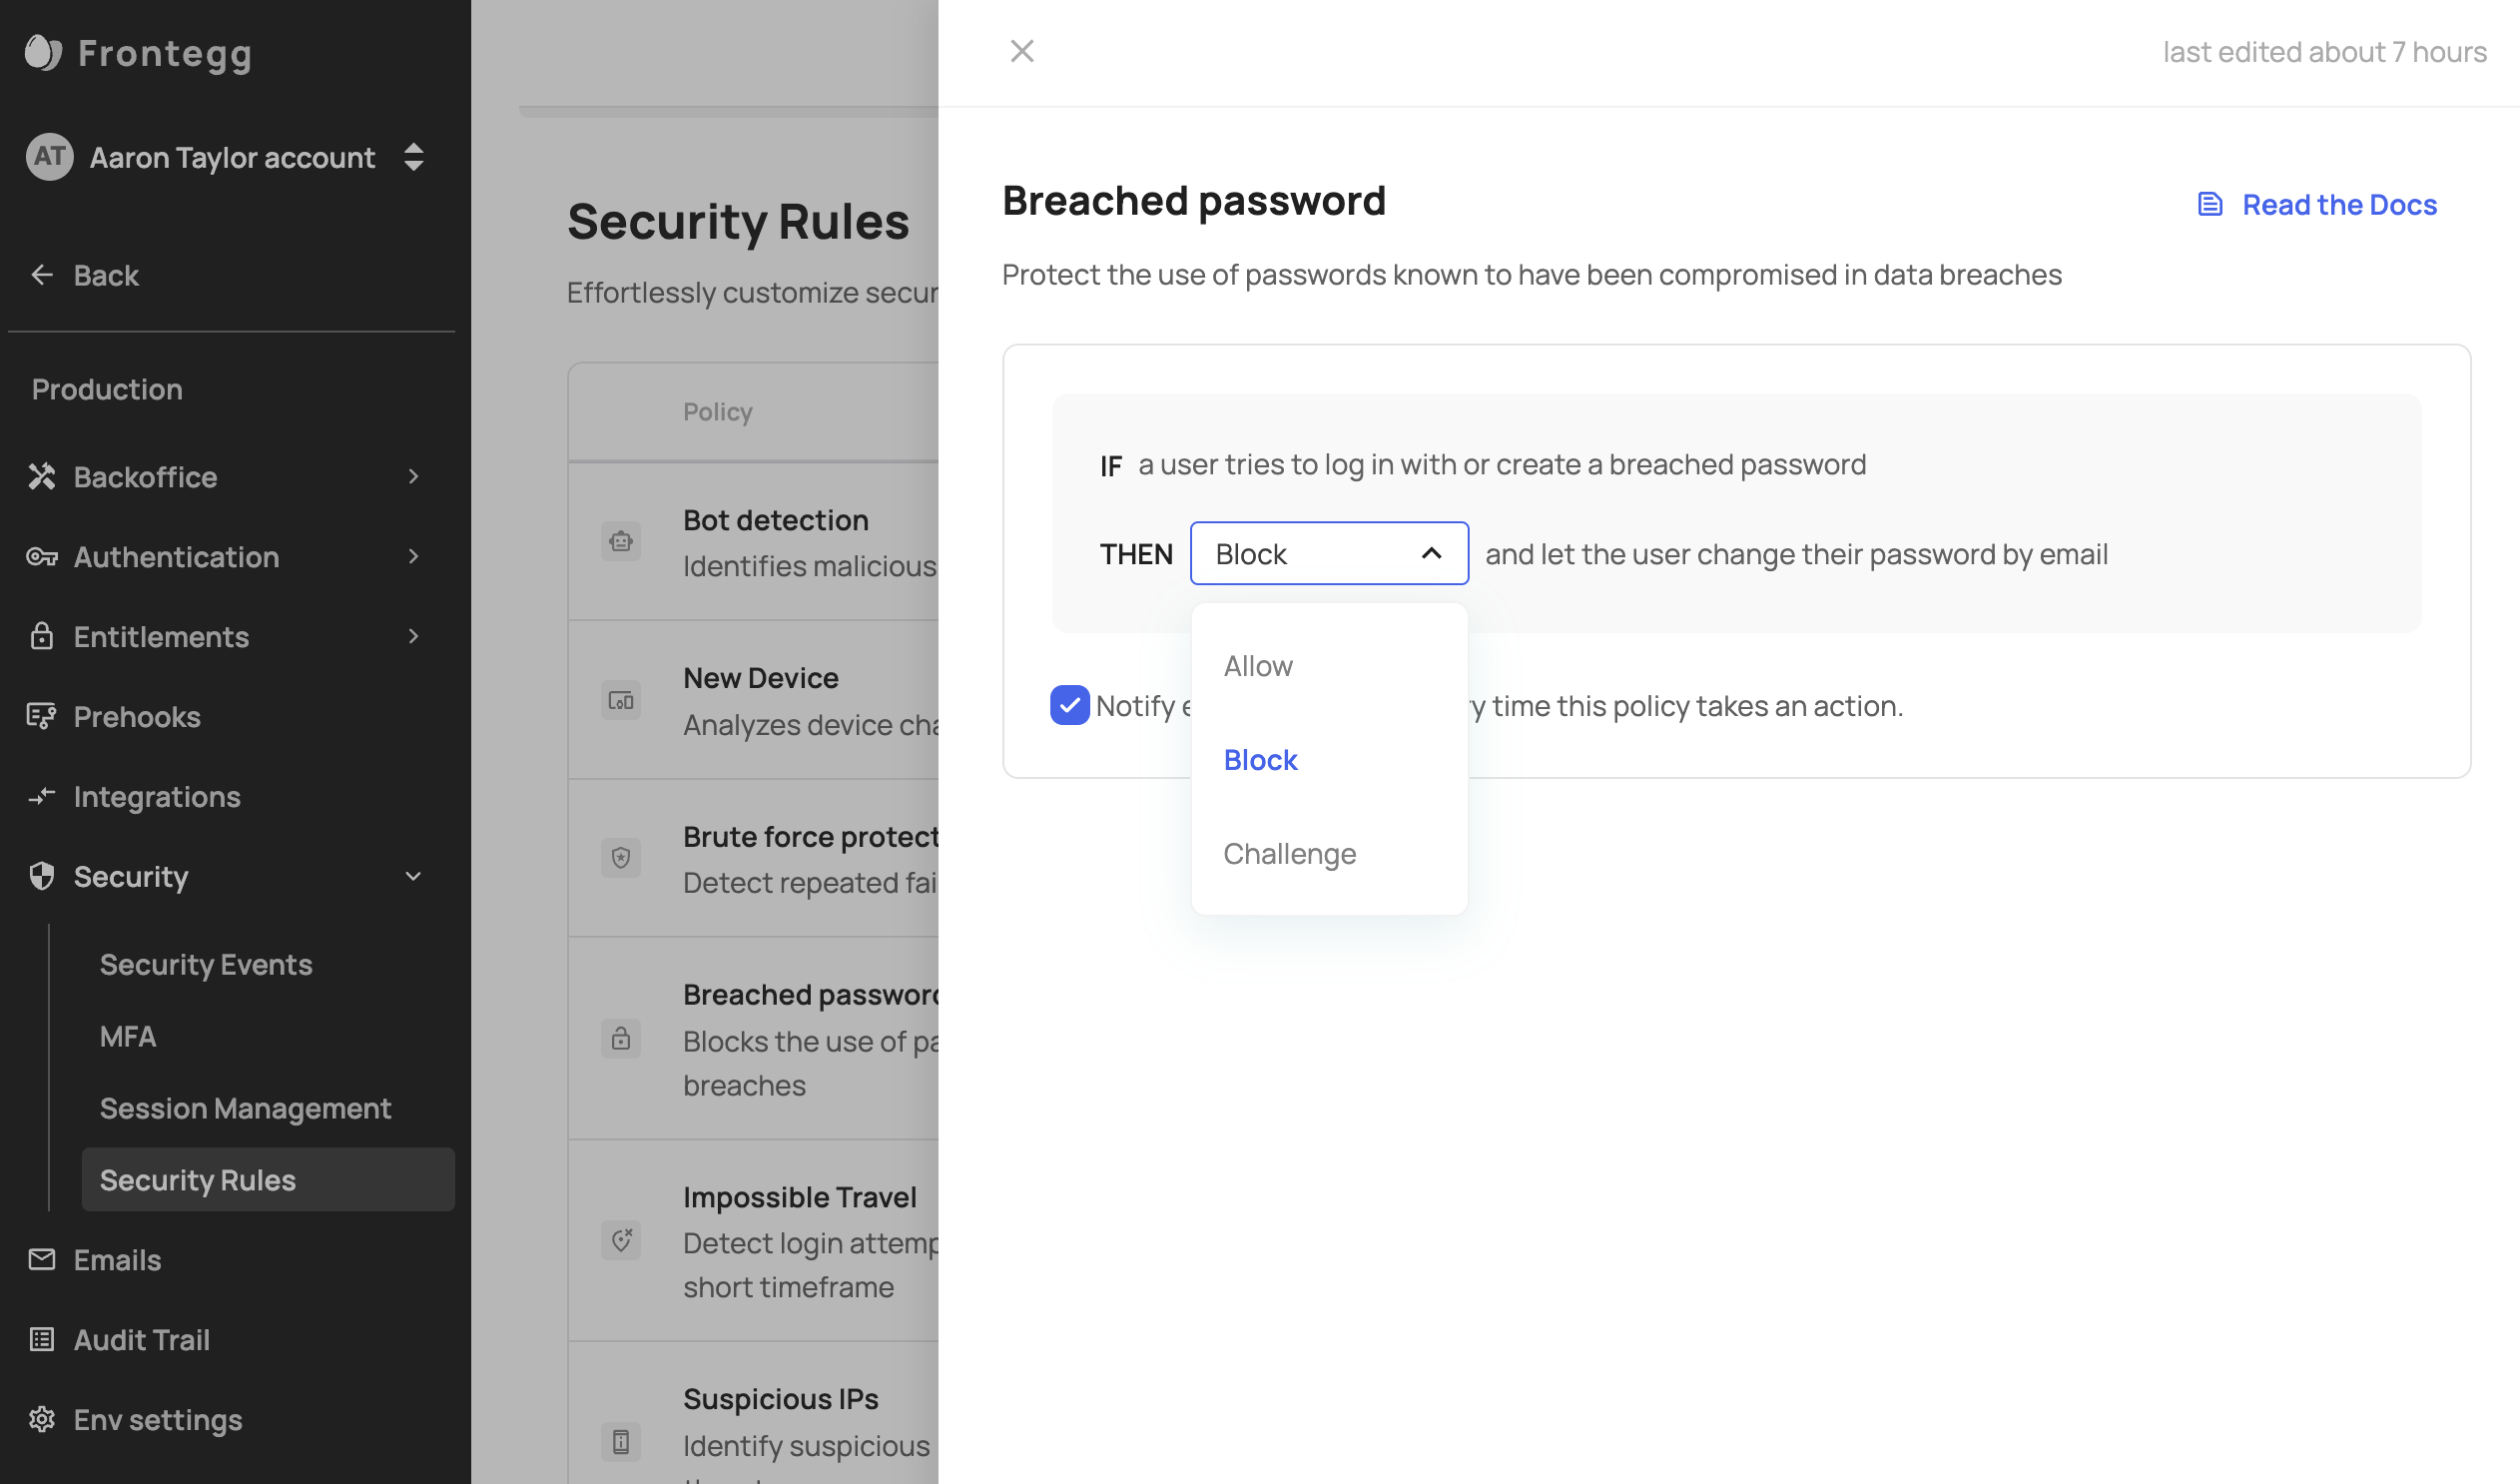2520x1484 pixels.
Task: Close the Breached password side panel
Action: pos(1021,51)
